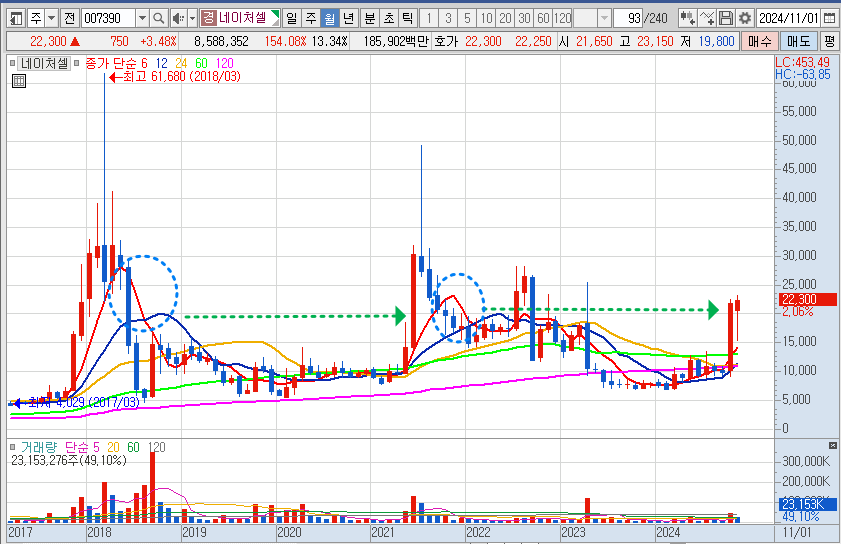Screen dimensions: 841x544
Task: Click the left panel toggle icon
Action: pos(16,19)
